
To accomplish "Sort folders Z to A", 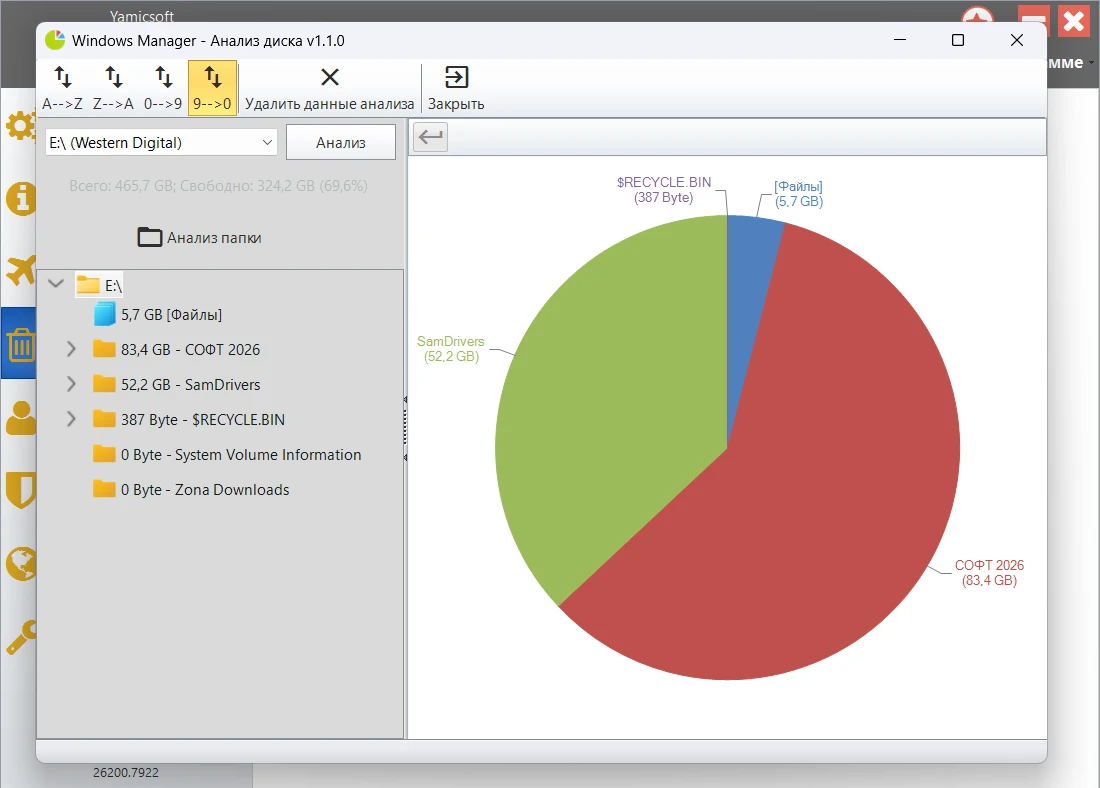I will 113,88.
